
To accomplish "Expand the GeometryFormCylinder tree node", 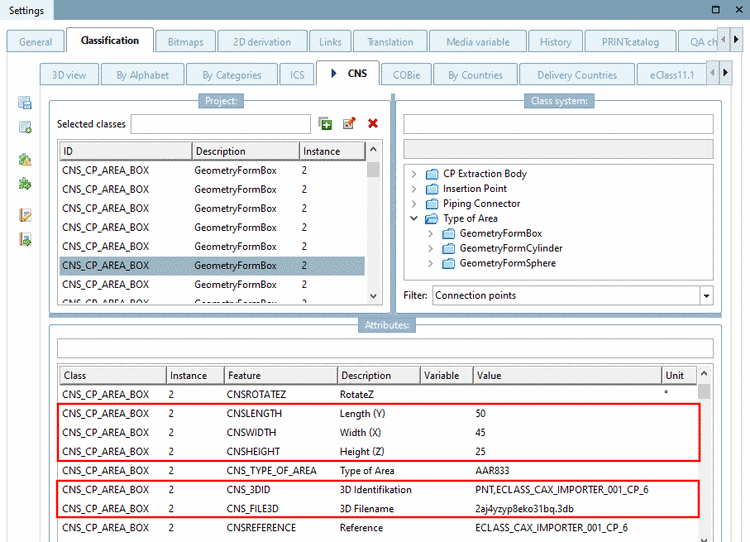I will coord(431,249).
